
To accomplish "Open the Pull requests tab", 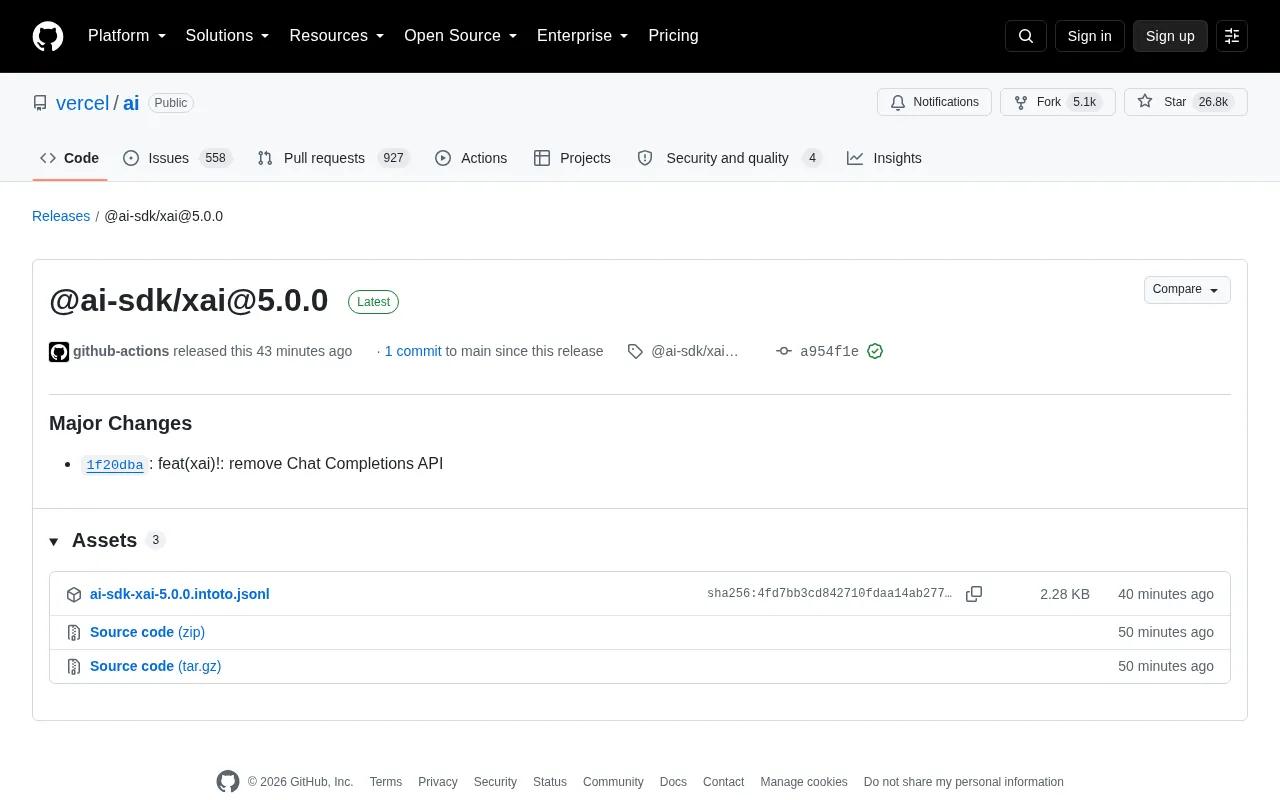I will coord(333,158).
